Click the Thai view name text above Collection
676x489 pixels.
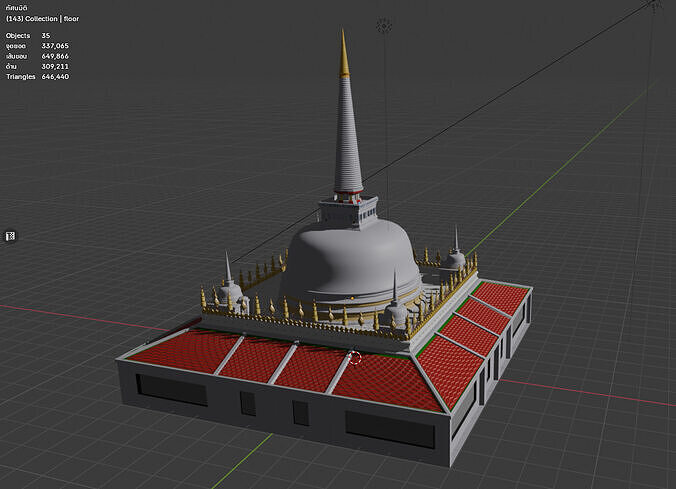[x=17, y=8]
